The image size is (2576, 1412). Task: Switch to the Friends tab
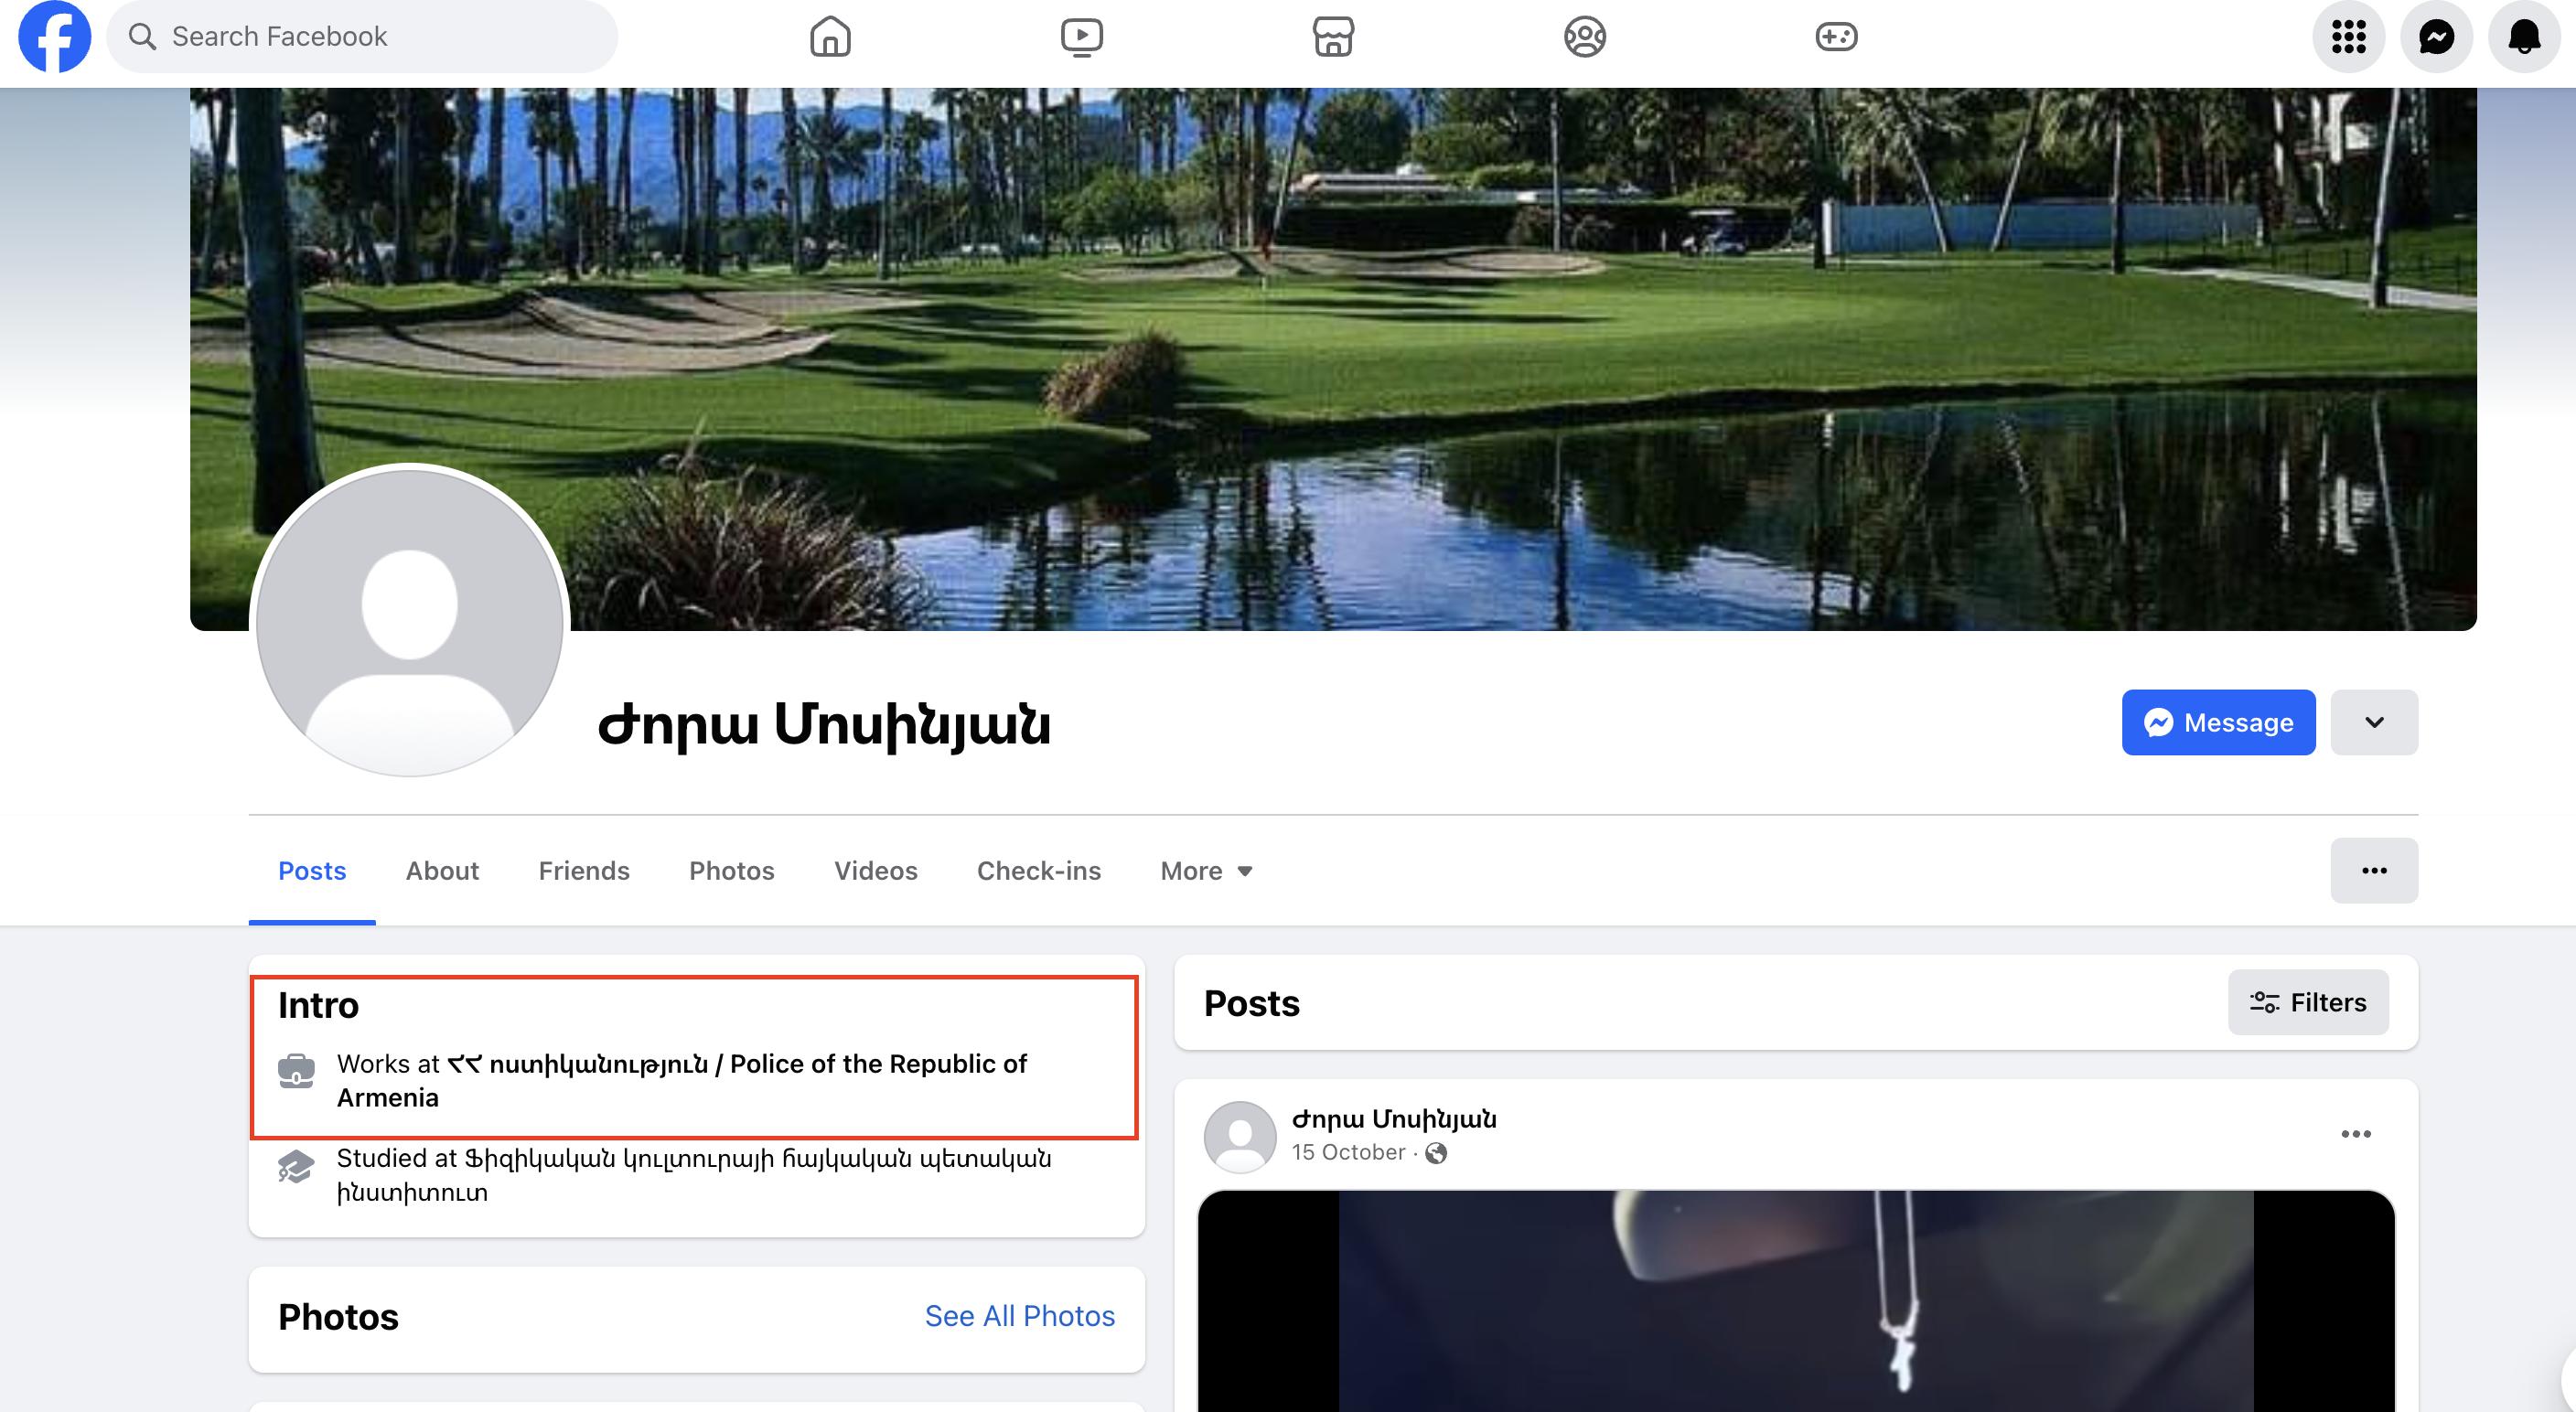pos(584,871)
